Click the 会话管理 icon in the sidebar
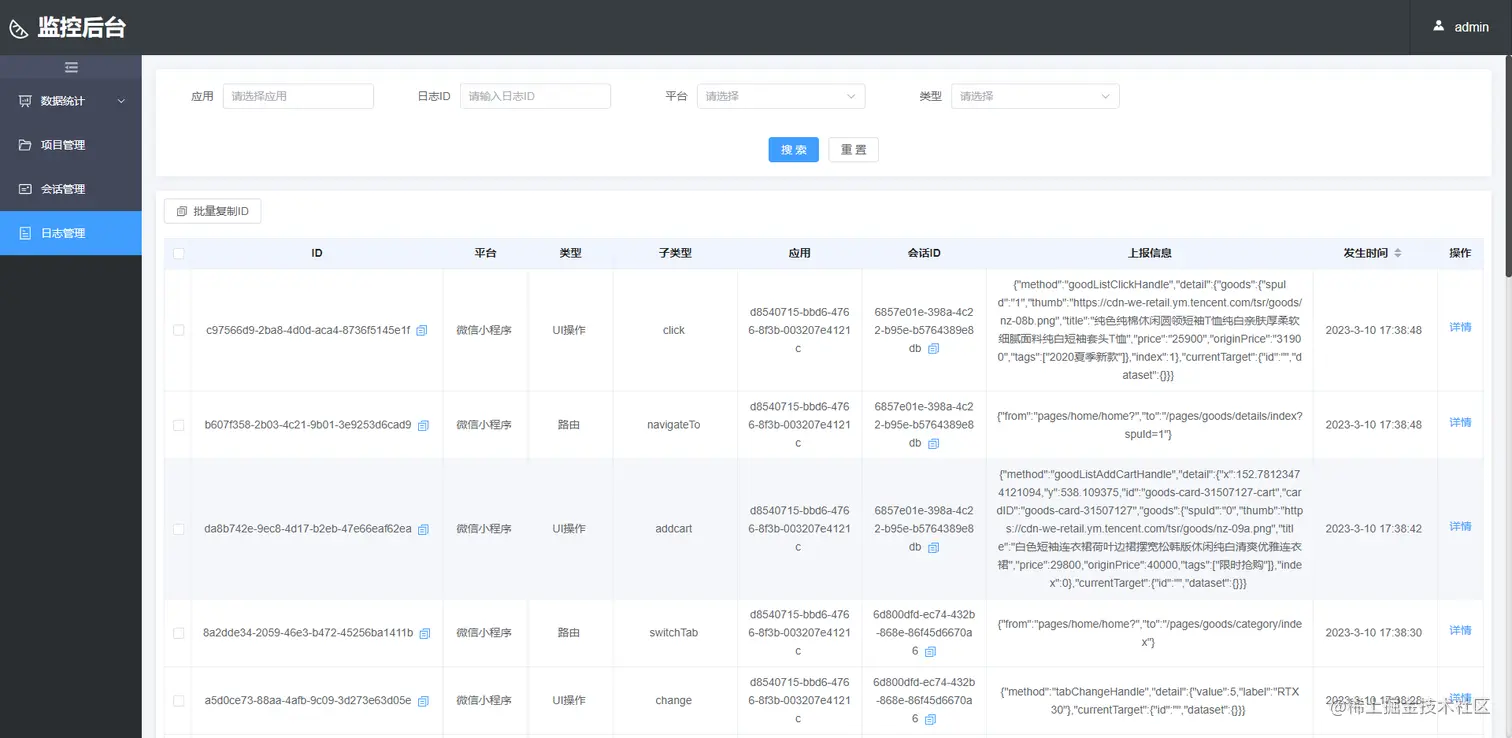This screenshot has width=1512, height=738. [x=25, y=189]
